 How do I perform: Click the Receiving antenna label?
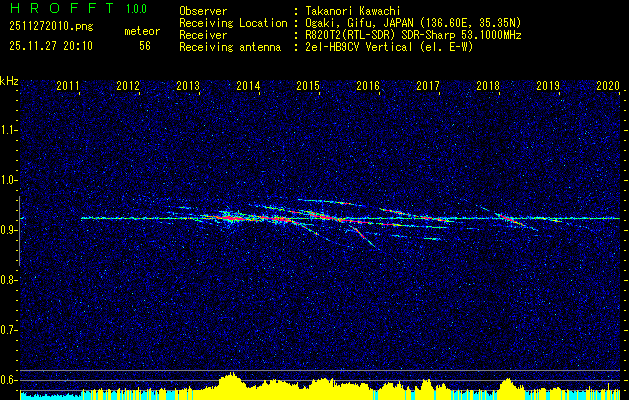tap(230, 47)
